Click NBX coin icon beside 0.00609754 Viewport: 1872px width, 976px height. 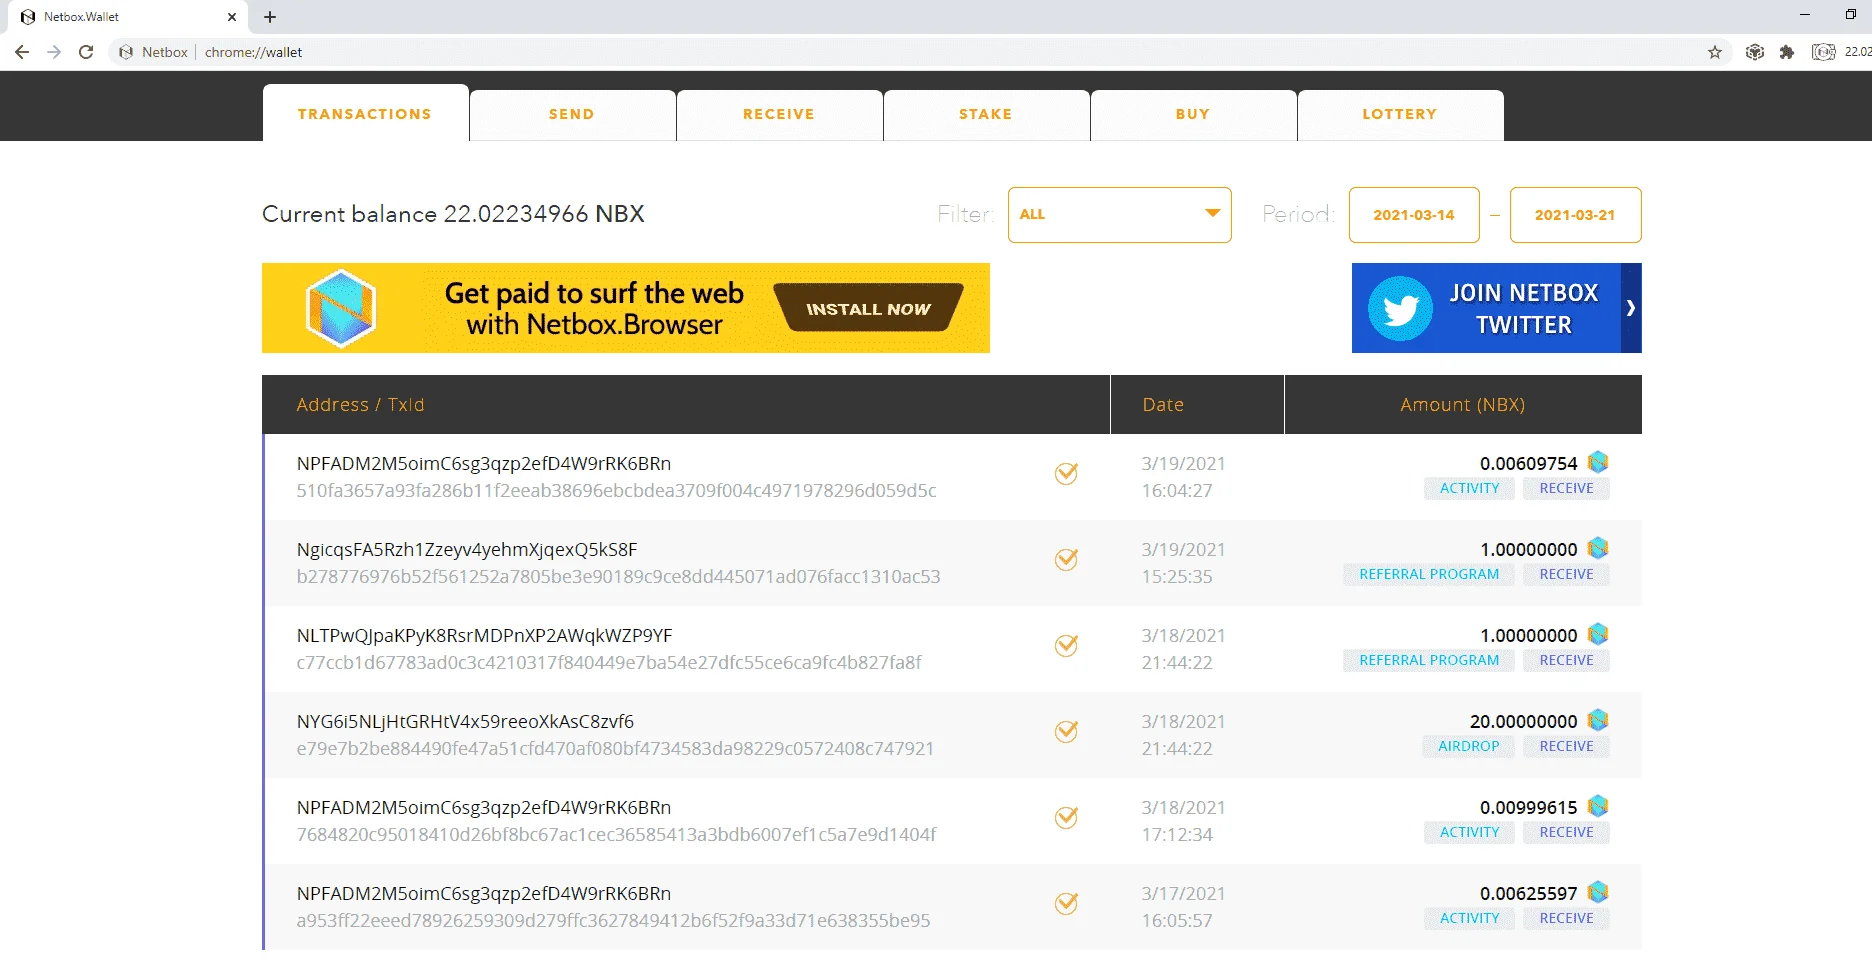click(x=1598, y=462)
